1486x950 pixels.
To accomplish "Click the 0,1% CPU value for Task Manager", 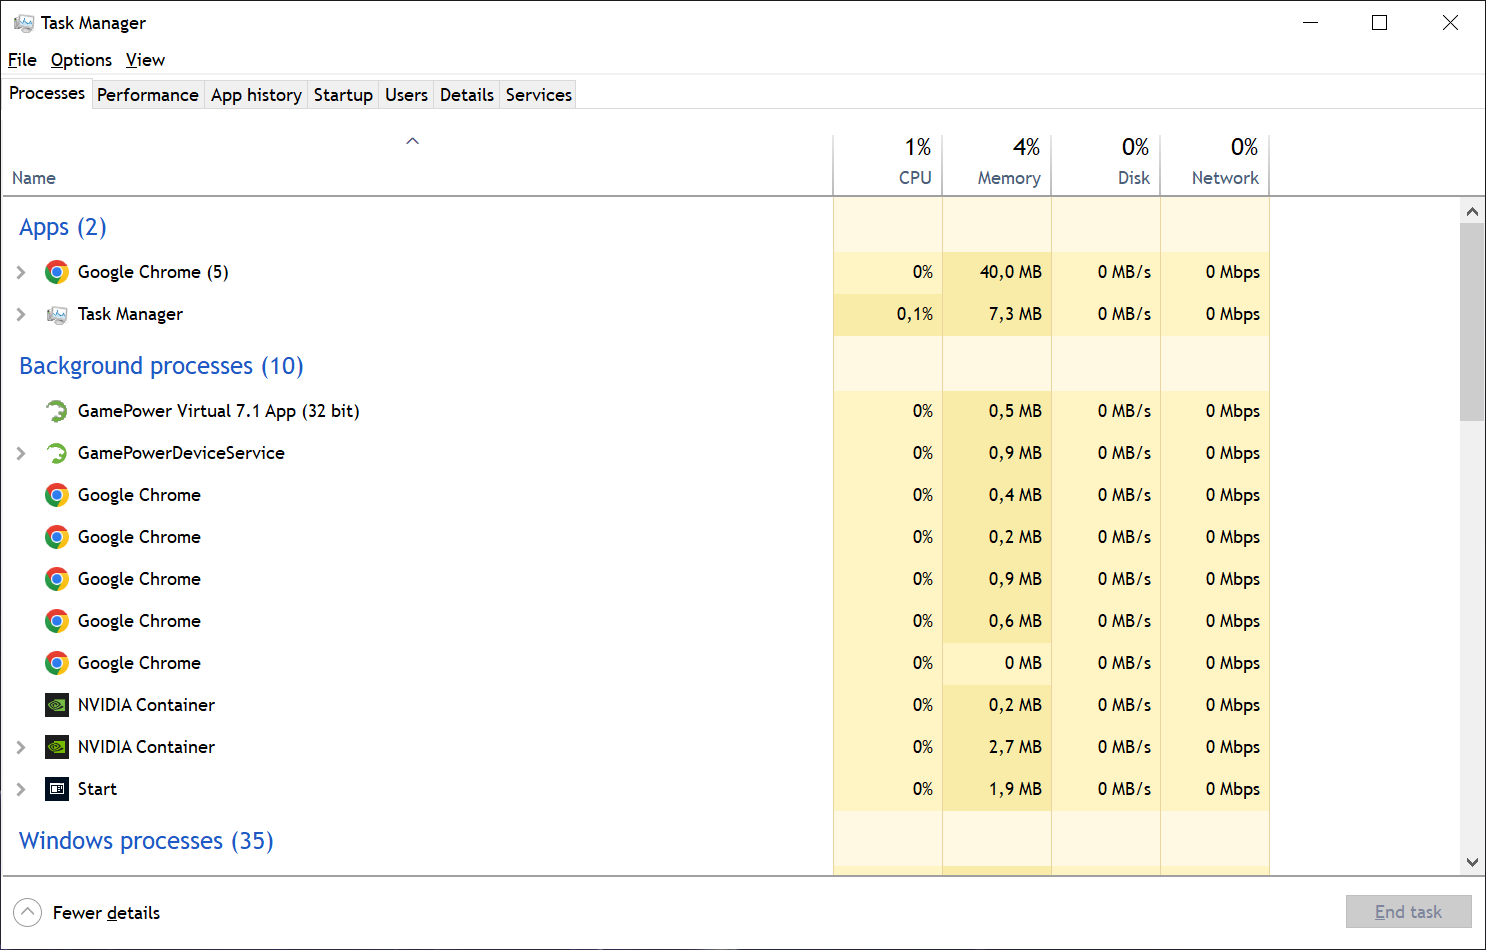I will [x=915, y=314].
